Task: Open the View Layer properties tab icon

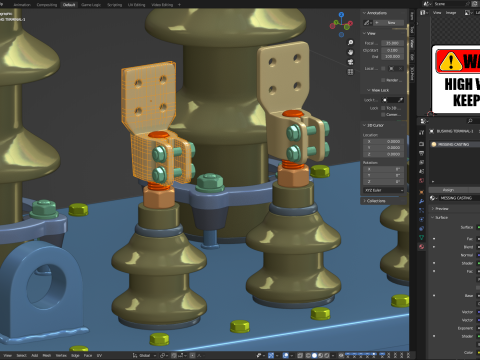Action: [421, 162]
